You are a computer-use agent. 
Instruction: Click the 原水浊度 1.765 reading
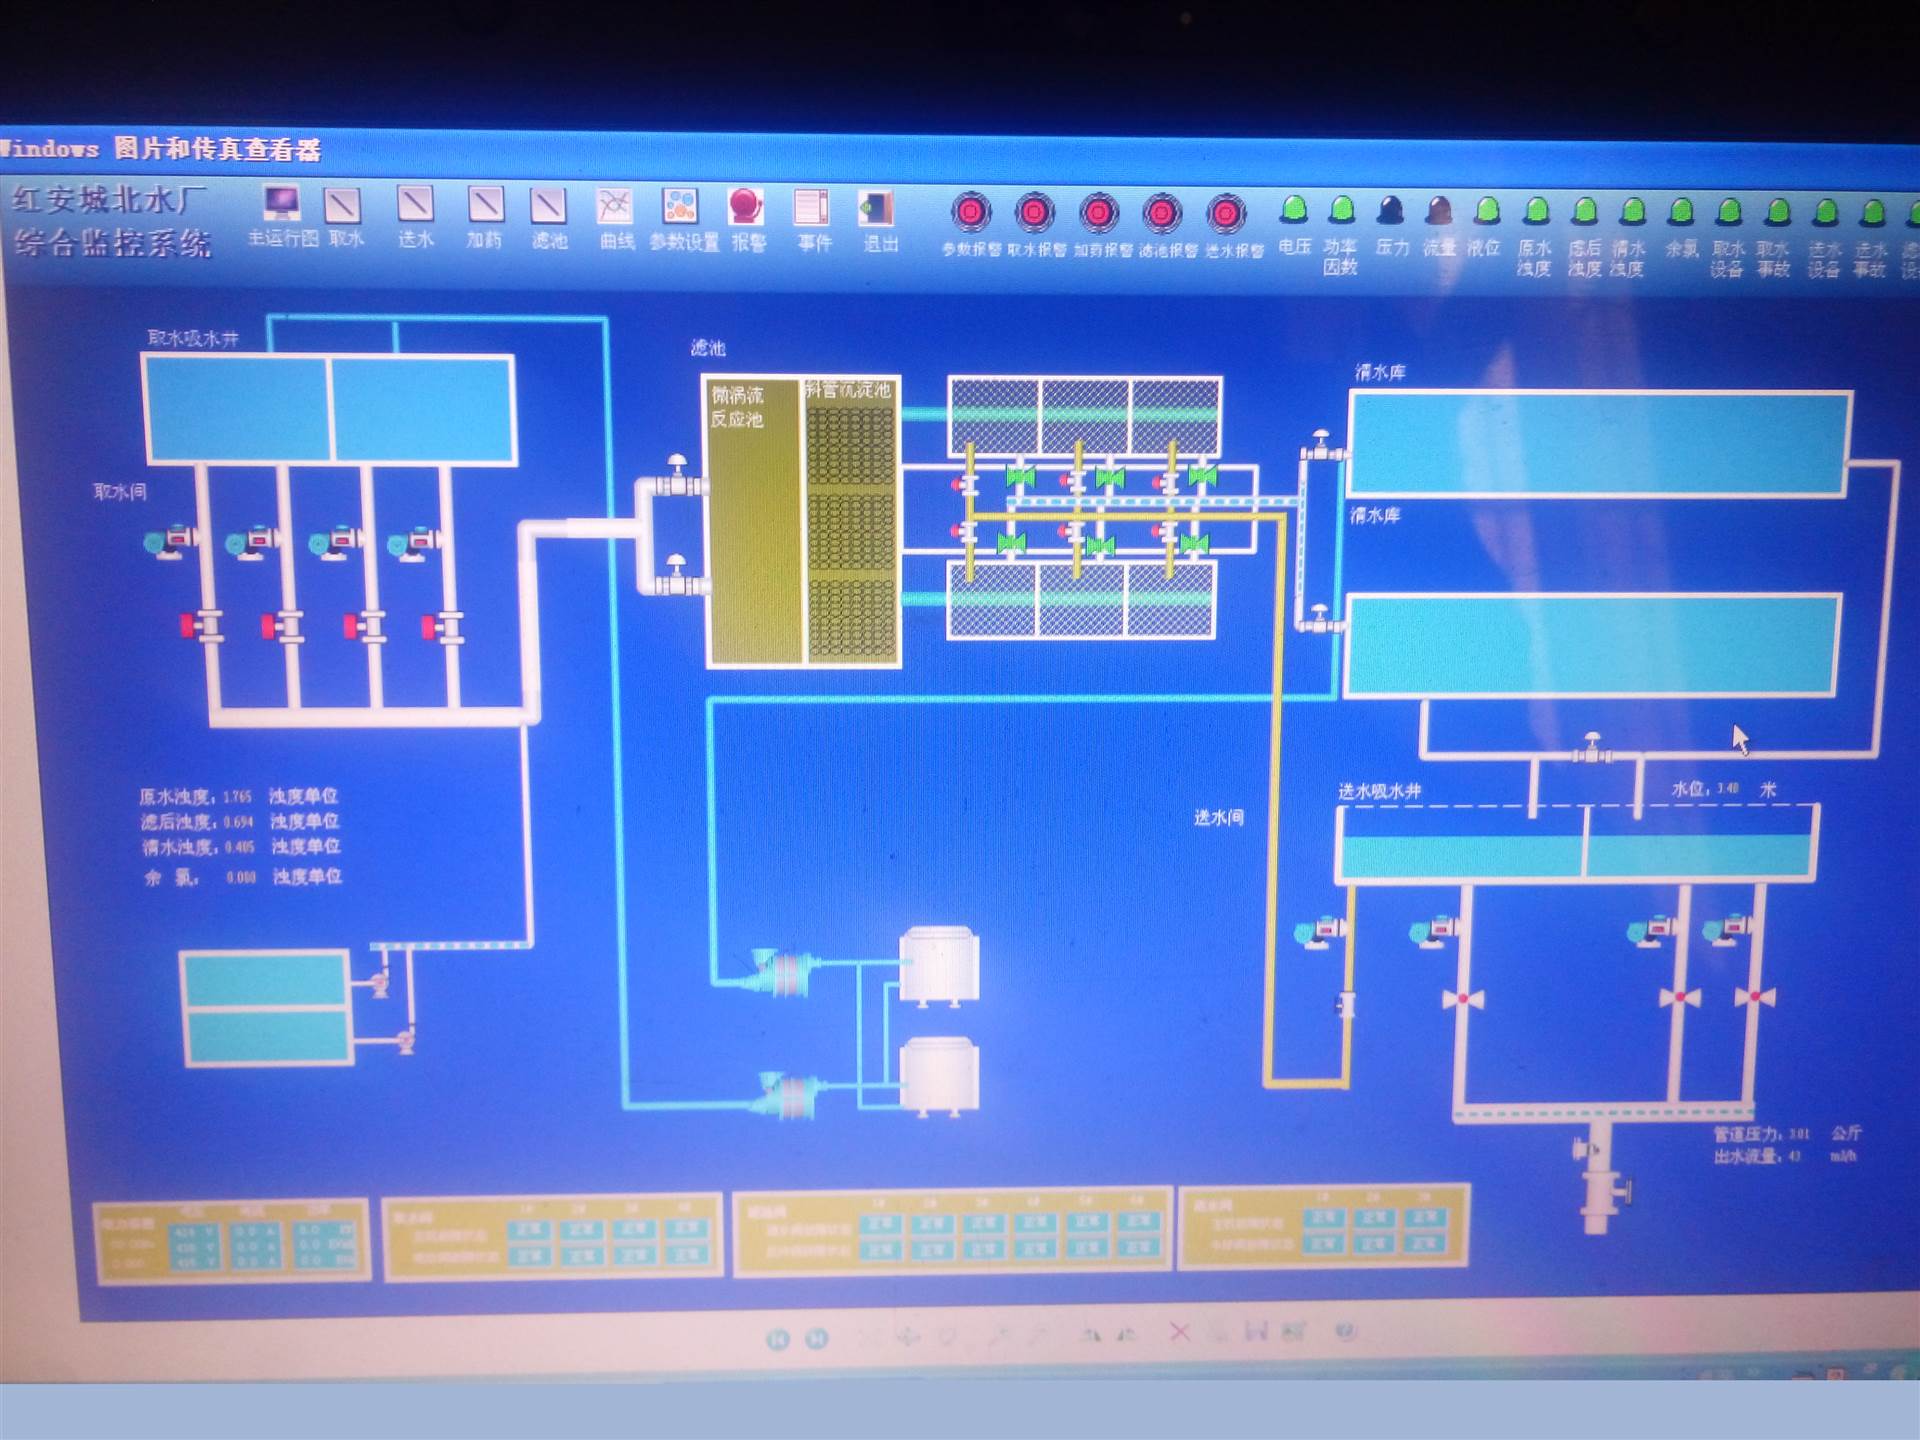click(237, 797)
